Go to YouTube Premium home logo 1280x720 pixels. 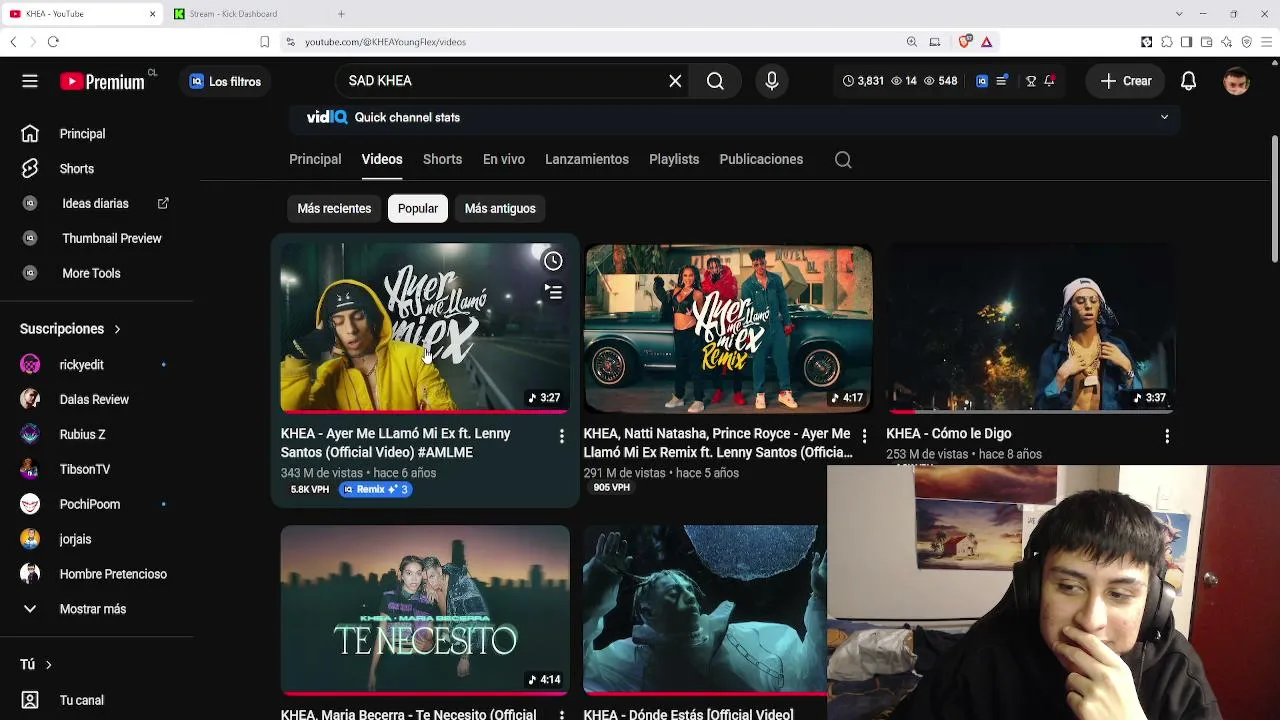[102, 82]
